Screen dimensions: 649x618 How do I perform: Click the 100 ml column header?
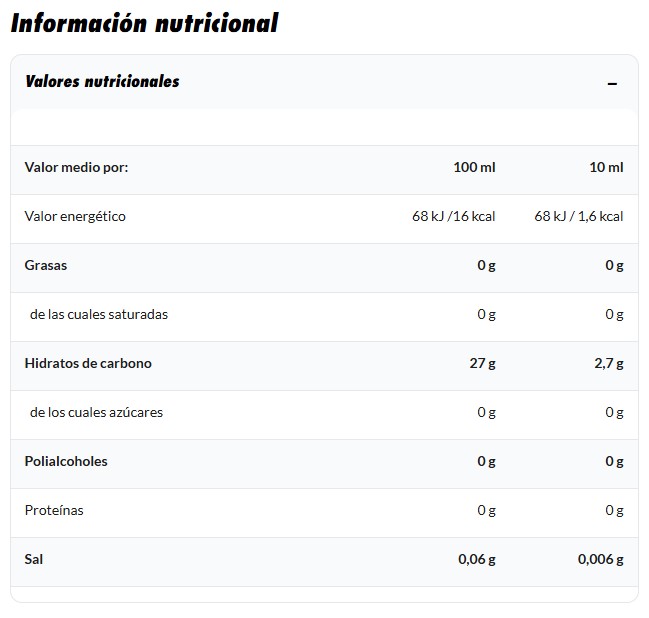click(x=474, y=167)
